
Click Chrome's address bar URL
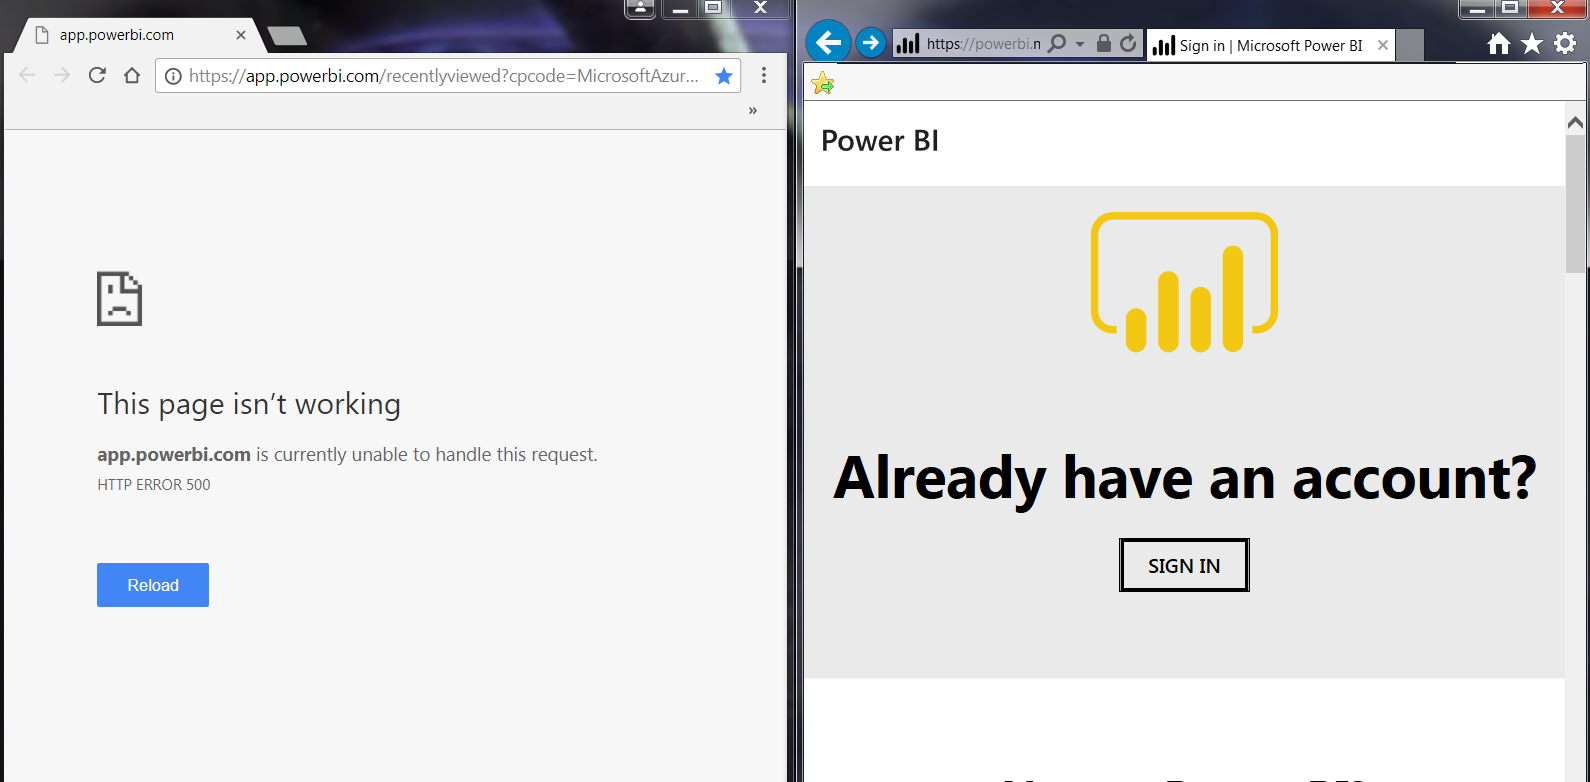point(443,76)
